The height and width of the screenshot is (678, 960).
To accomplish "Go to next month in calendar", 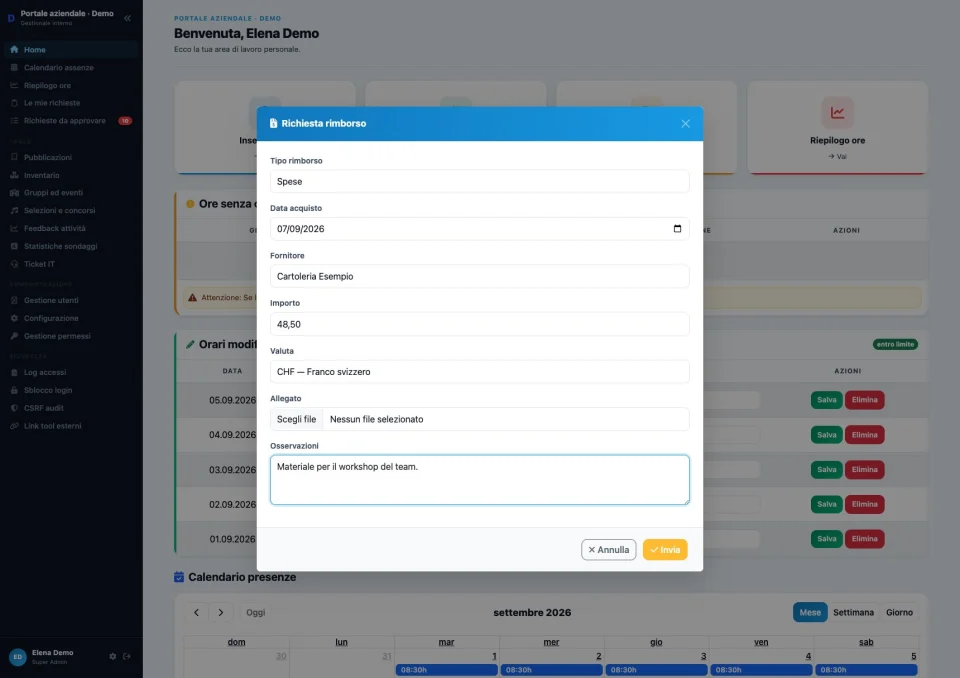I will (x=221, y=612).
